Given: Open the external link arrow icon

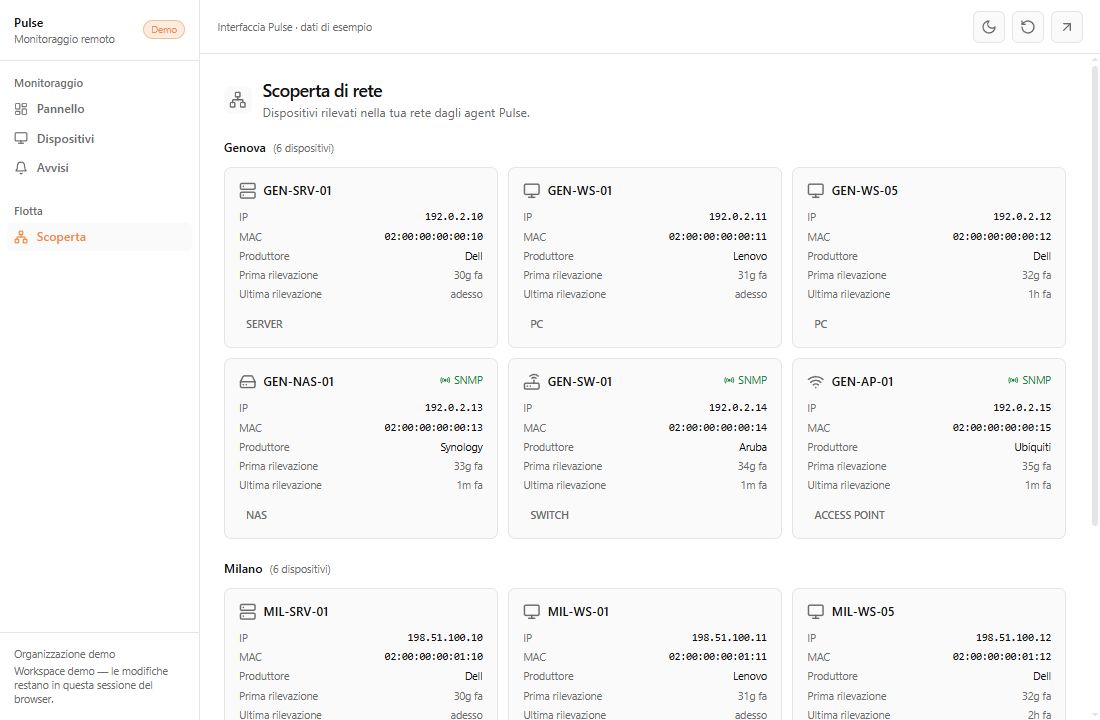Looking at the screenshot, I should 1066,27.
